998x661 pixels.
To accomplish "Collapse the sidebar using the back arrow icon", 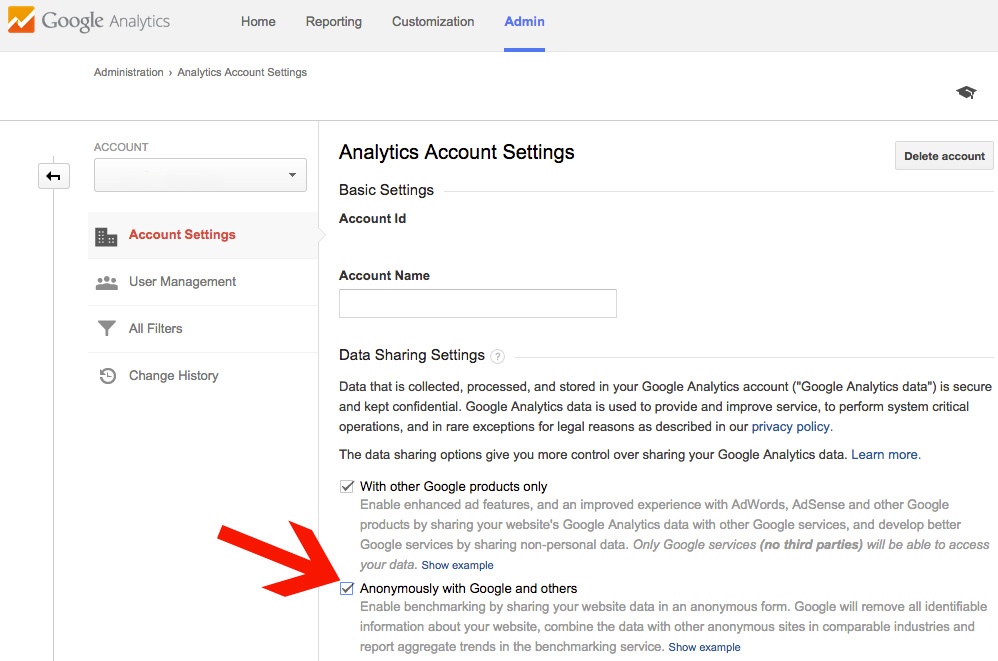I will pyautogui.click(x=52, y=175).
